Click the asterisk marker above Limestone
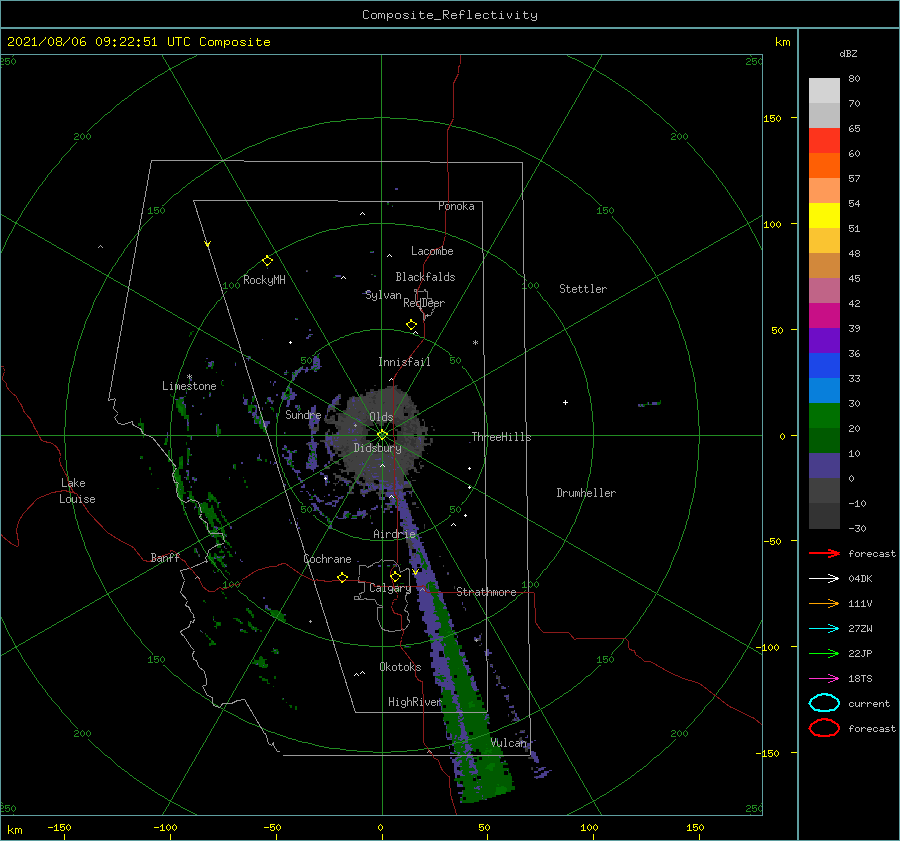The image size is (900, 841). click(189, 377)
